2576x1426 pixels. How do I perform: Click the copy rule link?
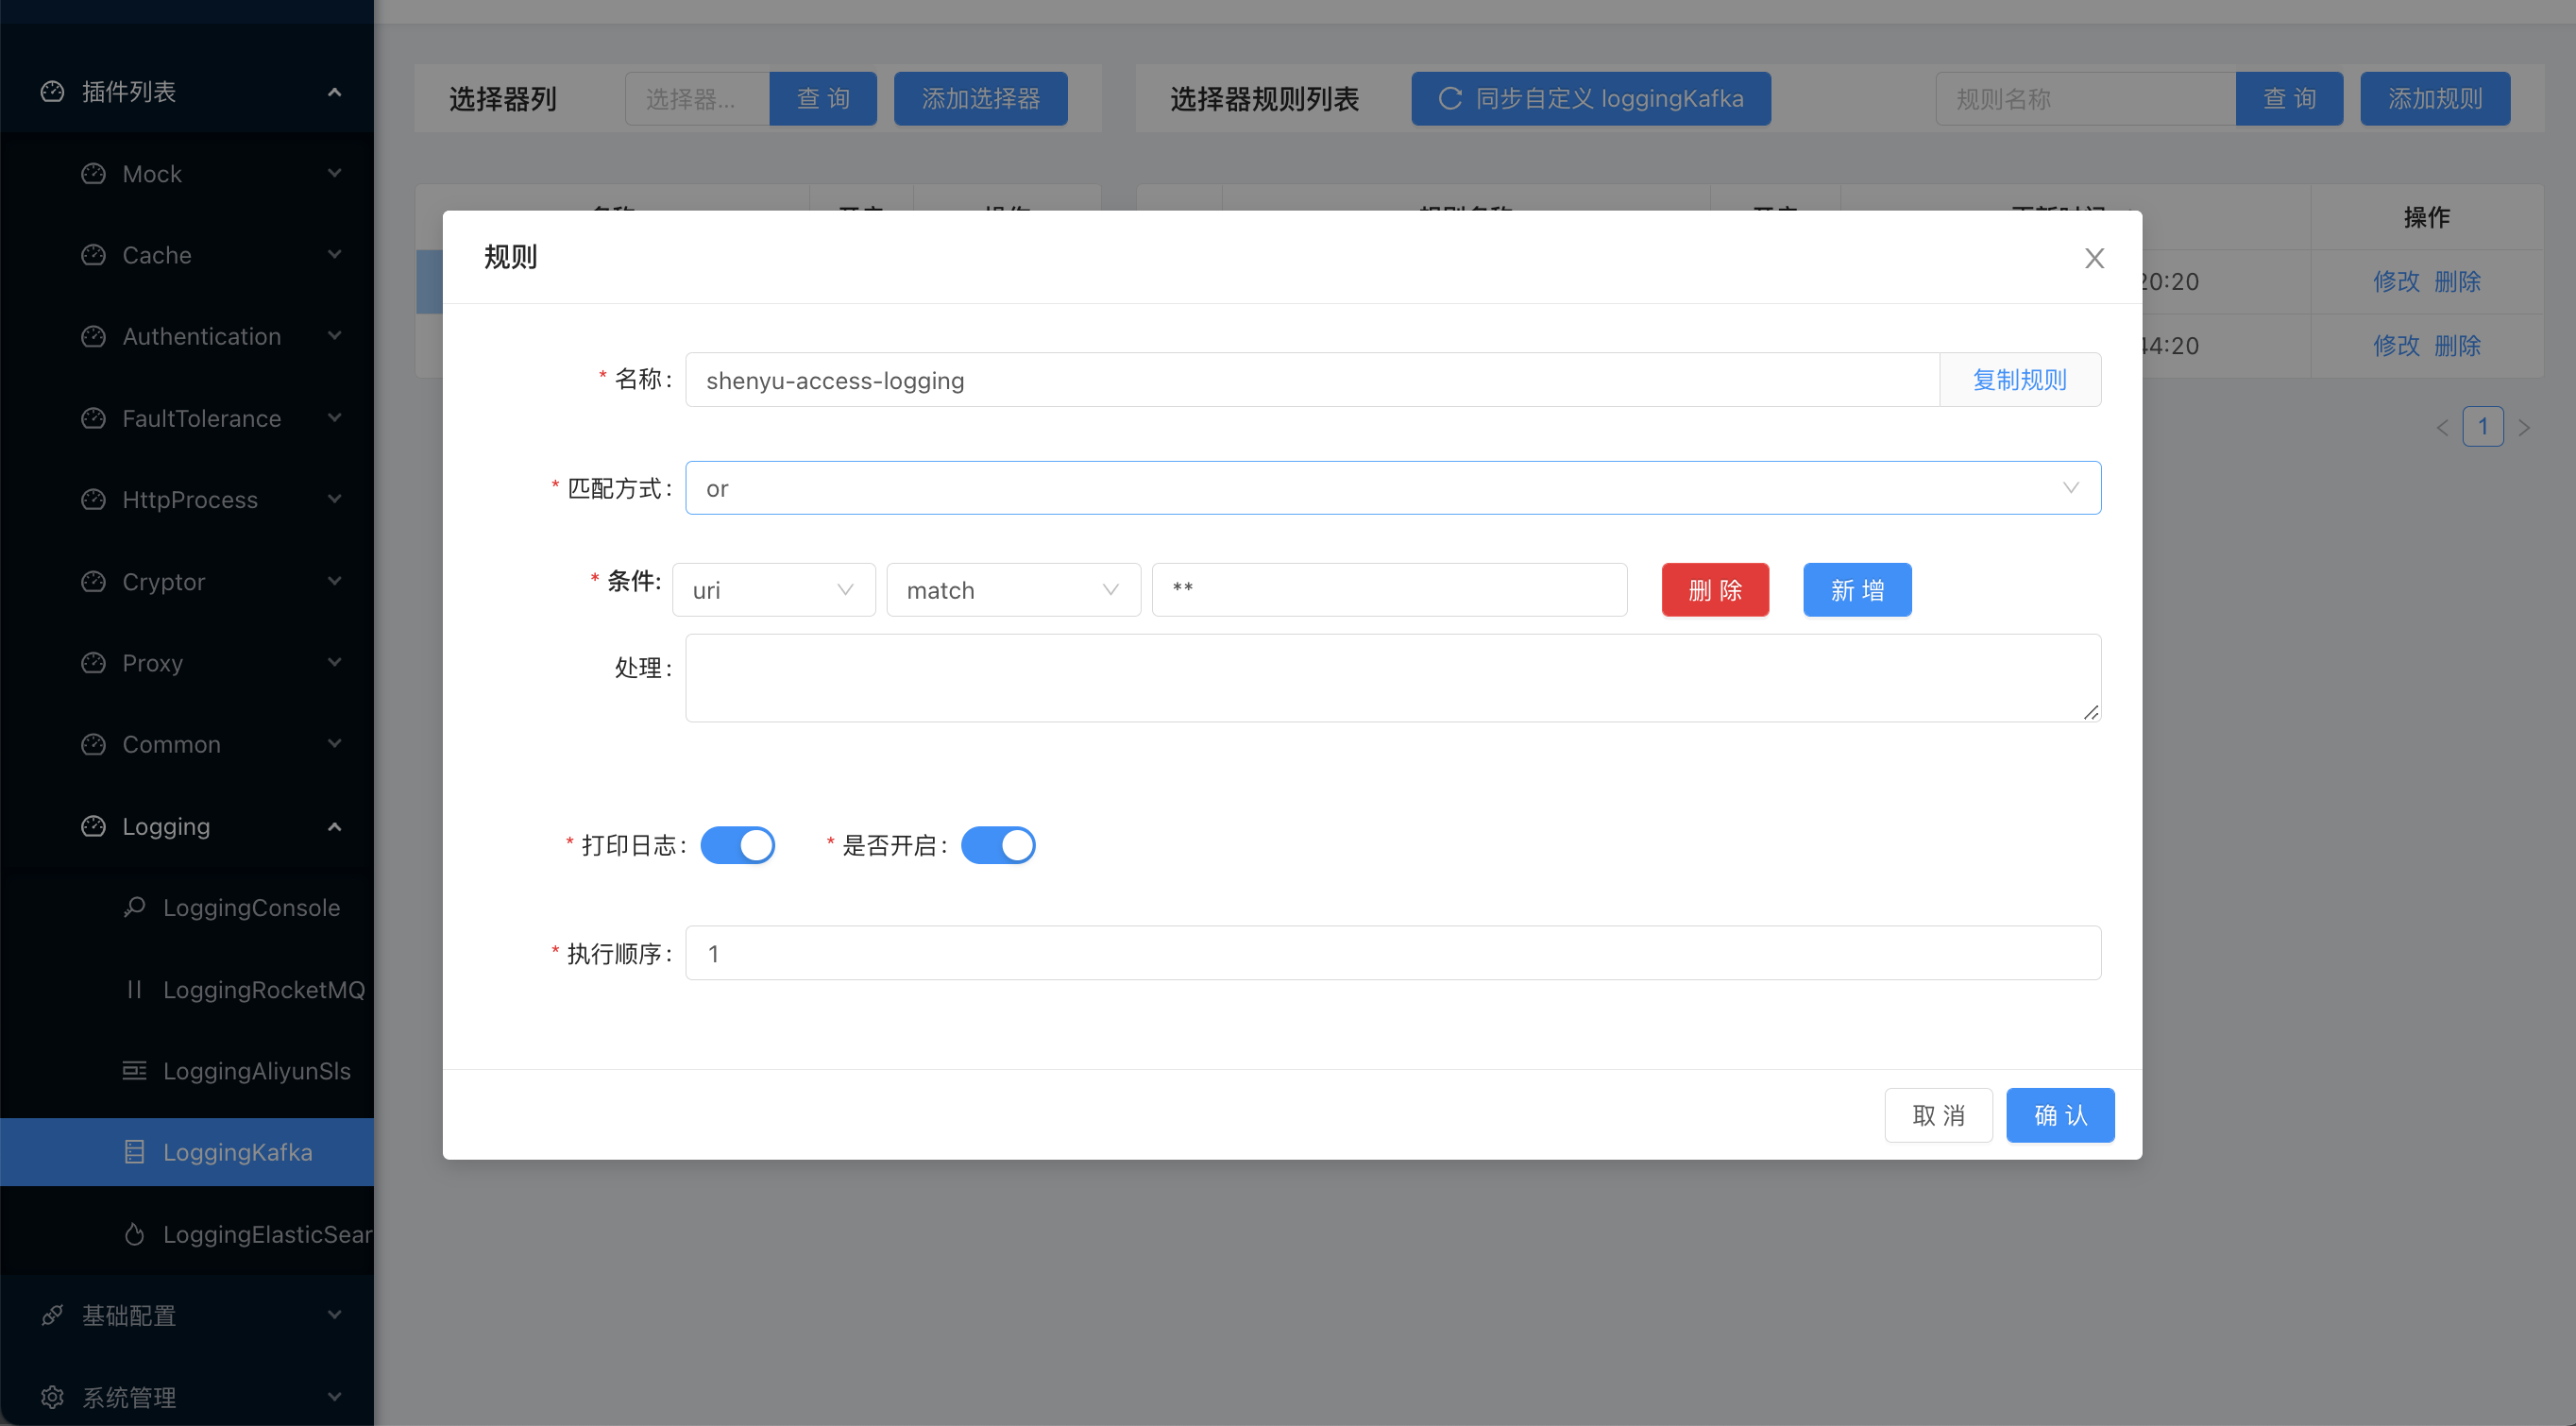pos(2019,380)
